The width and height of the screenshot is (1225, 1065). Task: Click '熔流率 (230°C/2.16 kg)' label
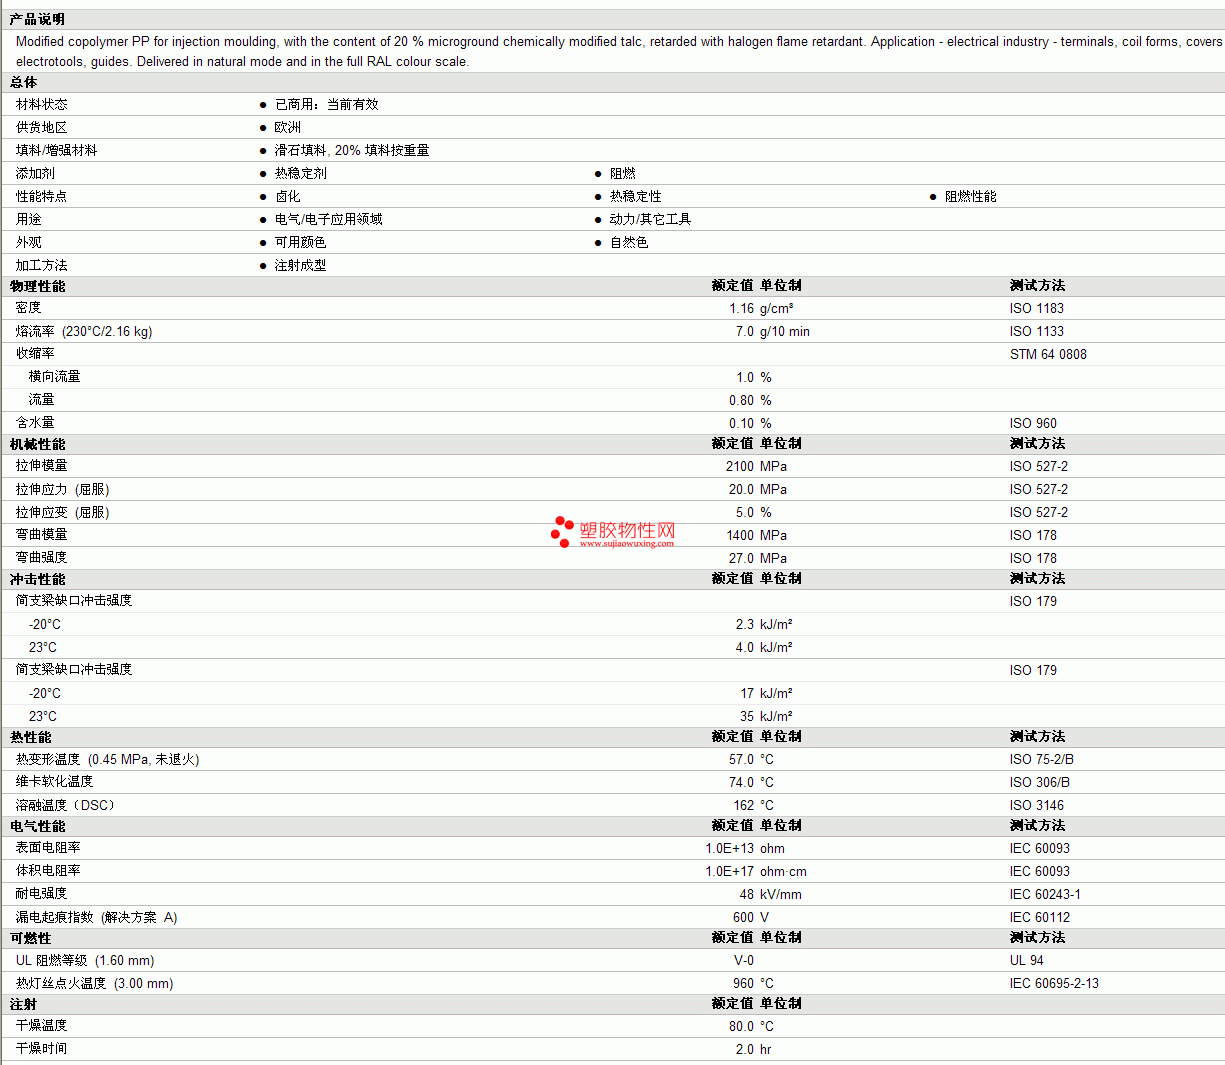pyautogui.click(x=84, y=331)
